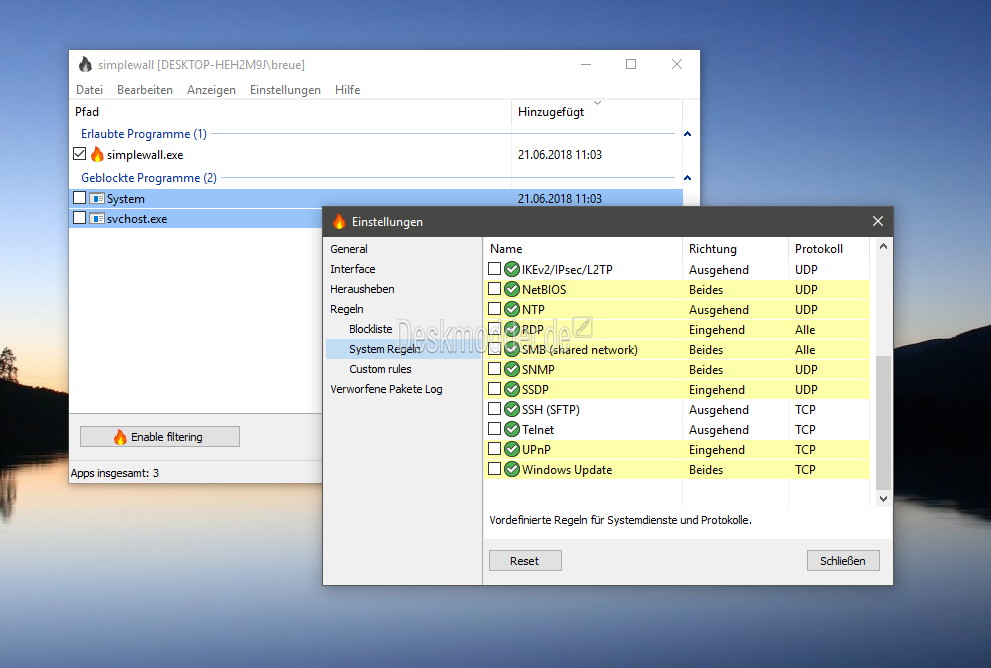Enable the NetBIOS rule checkbox
The height and width of the screenshot is (668, 991).
coord(494,289)
